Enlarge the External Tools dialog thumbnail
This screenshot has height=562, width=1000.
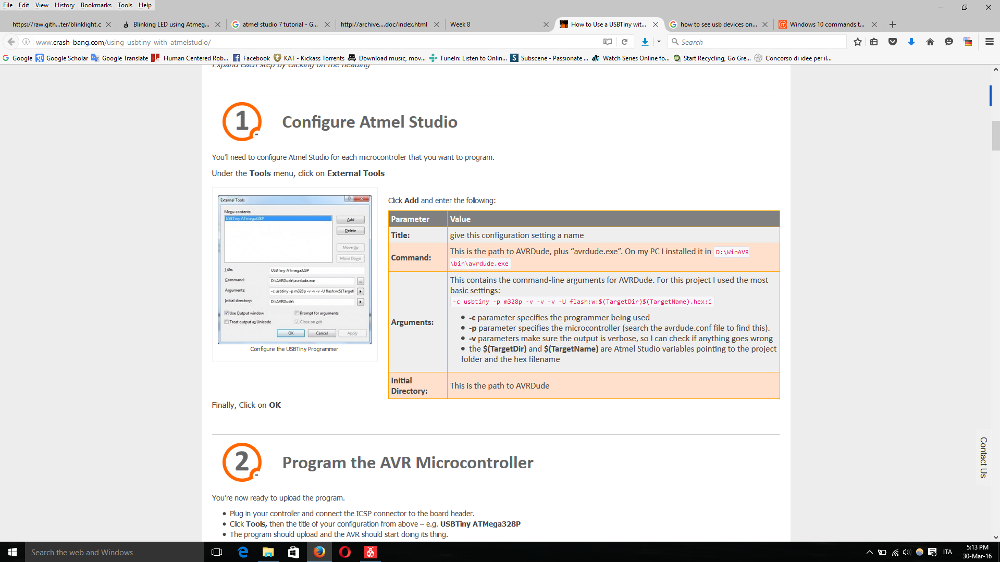point(295,269)
